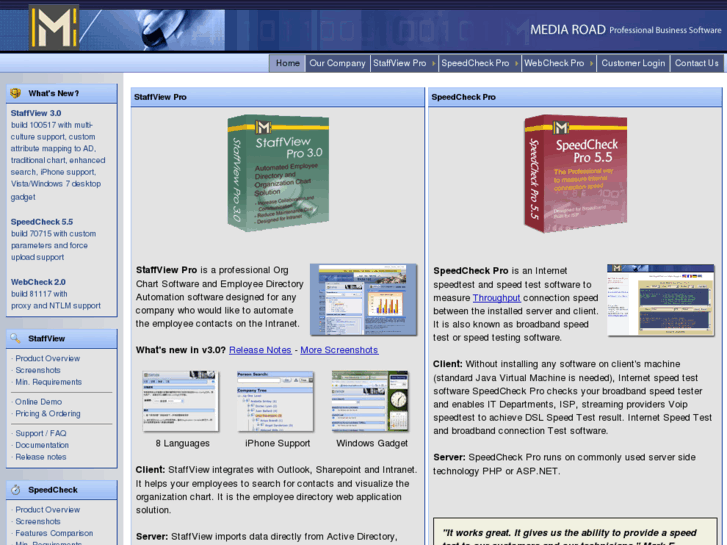Open SpeedCheck Screenshots sidebar link

point(38,521)
